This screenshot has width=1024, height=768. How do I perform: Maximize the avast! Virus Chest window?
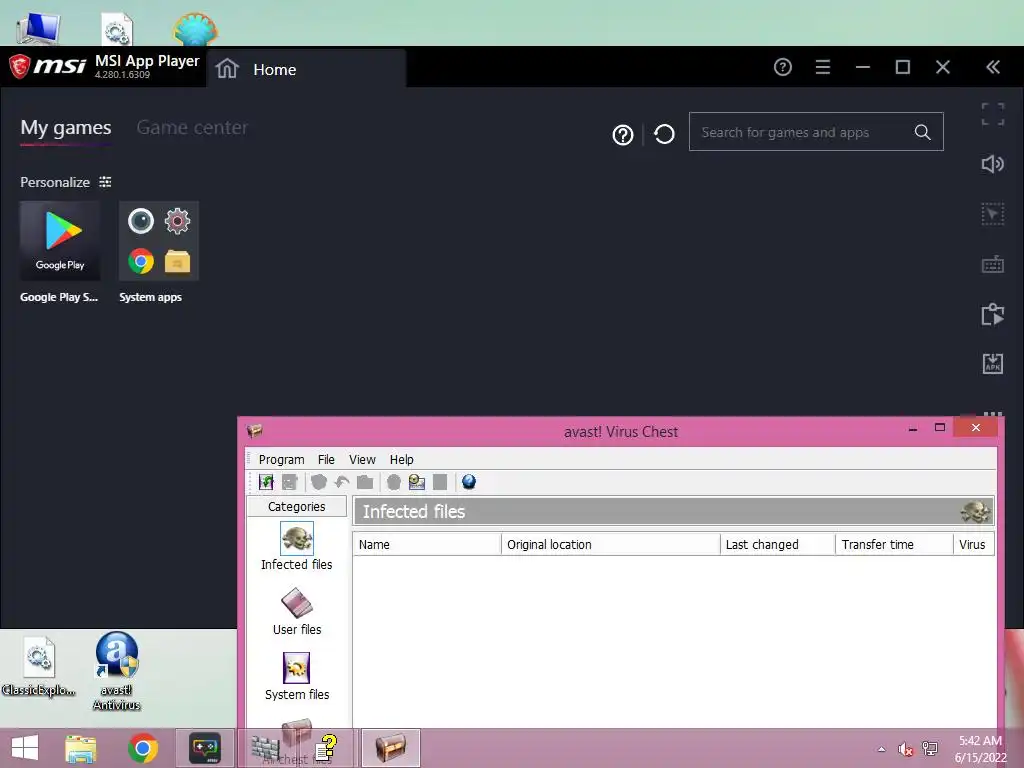[x=940, y=427]
